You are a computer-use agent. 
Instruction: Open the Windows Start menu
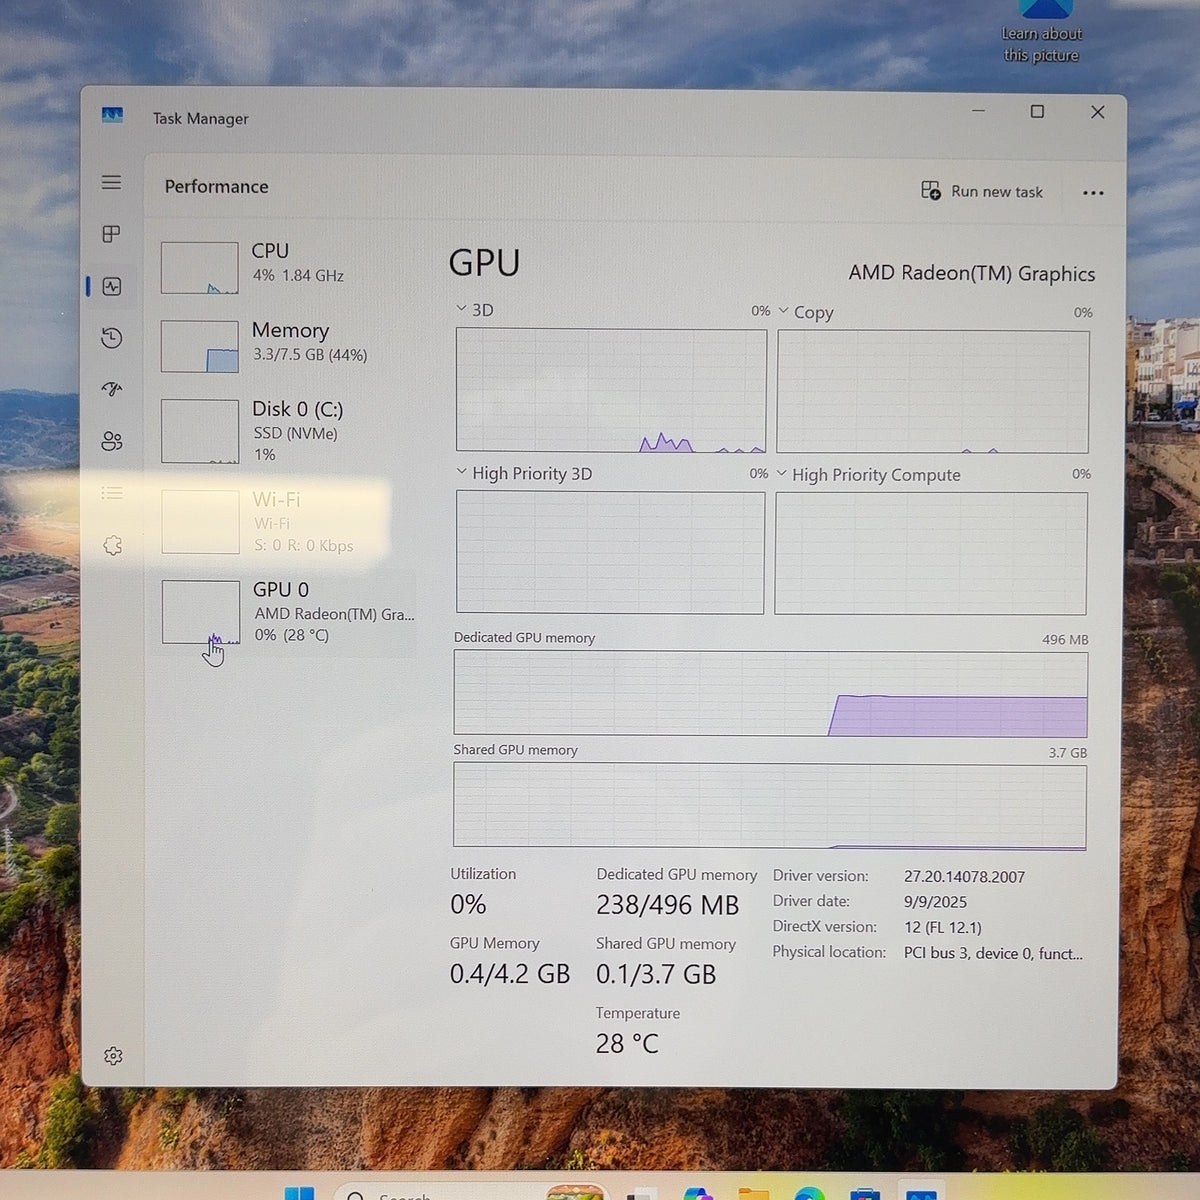coord(299,1193)
